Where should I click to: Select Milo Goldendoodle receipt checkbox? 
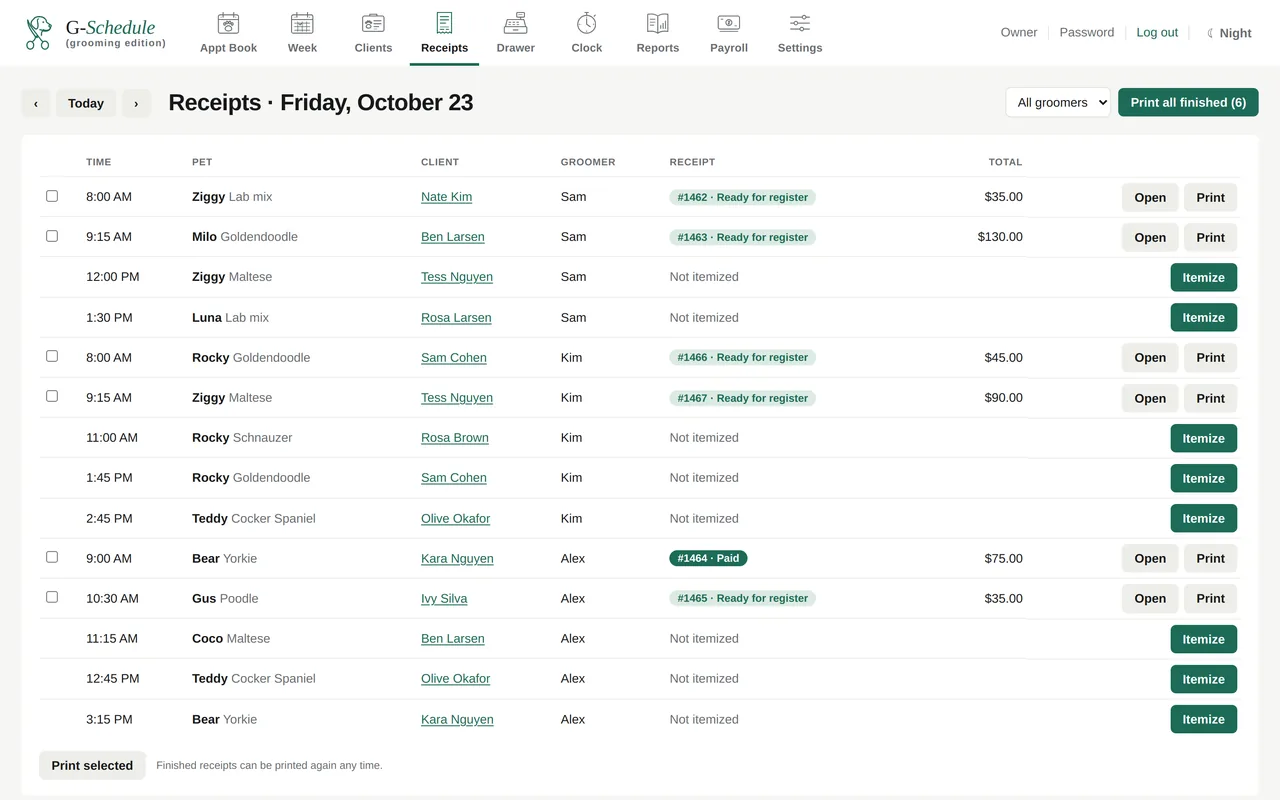(x=52, y=236)
